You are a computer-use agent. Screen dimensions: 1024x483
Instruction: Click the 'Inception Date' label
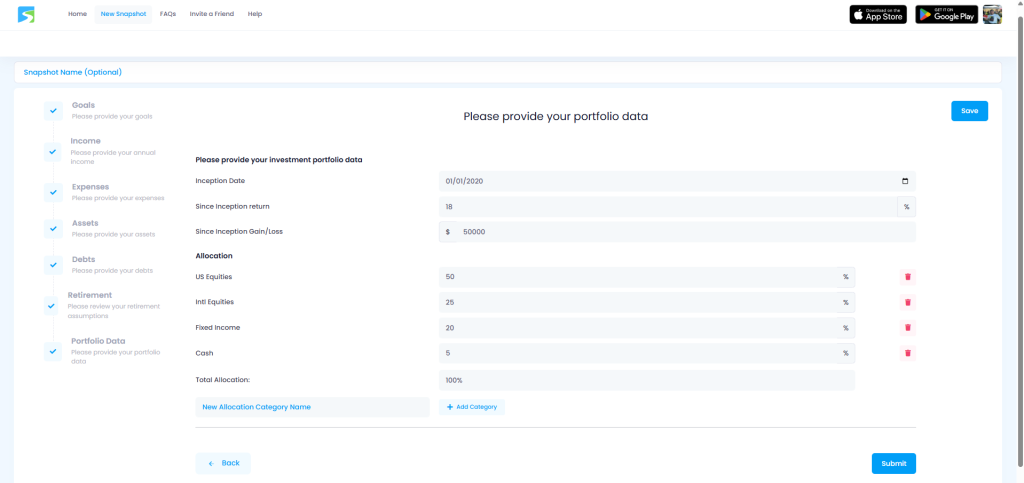click(220, 180)
